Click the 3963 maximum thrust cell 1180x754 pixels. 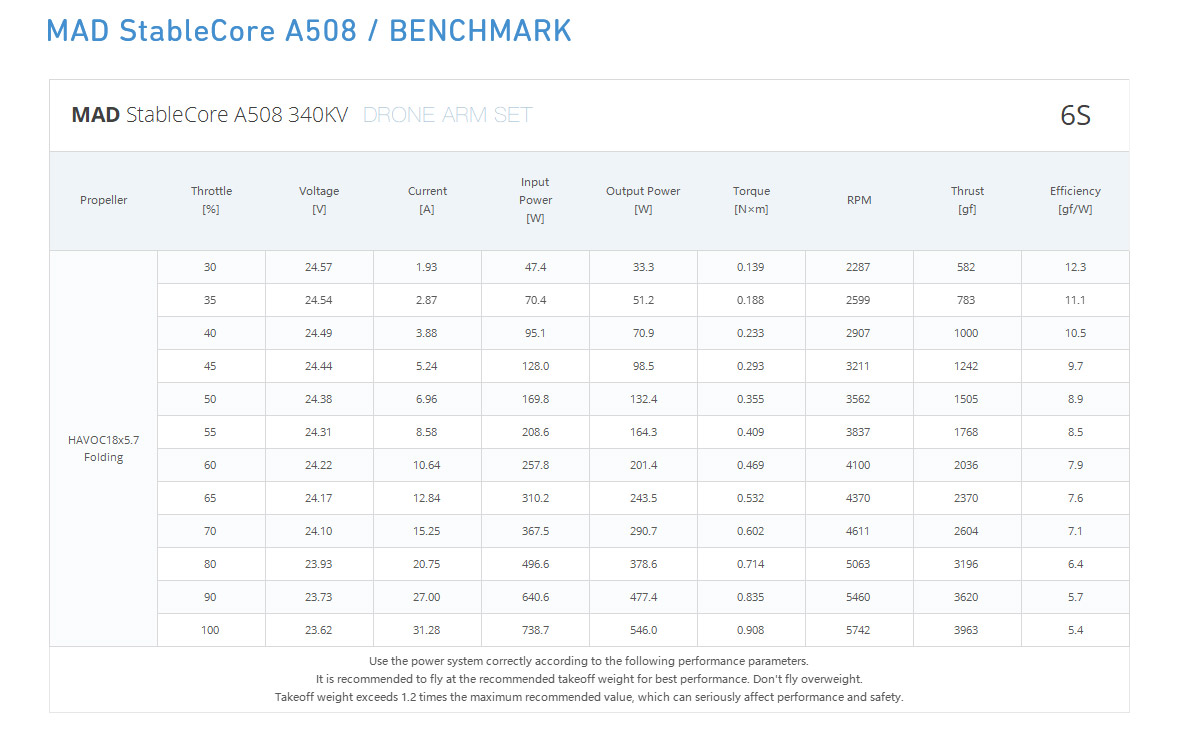coord(967,630)
